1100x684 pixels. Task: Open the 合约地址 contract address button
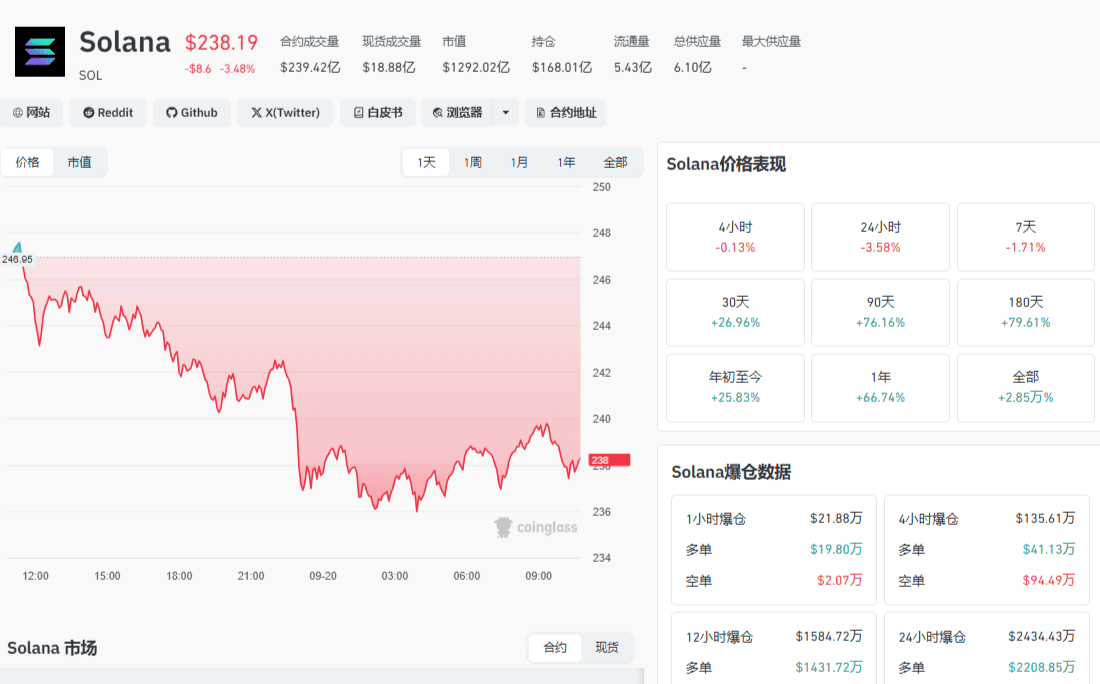click(x=565, y=112)
